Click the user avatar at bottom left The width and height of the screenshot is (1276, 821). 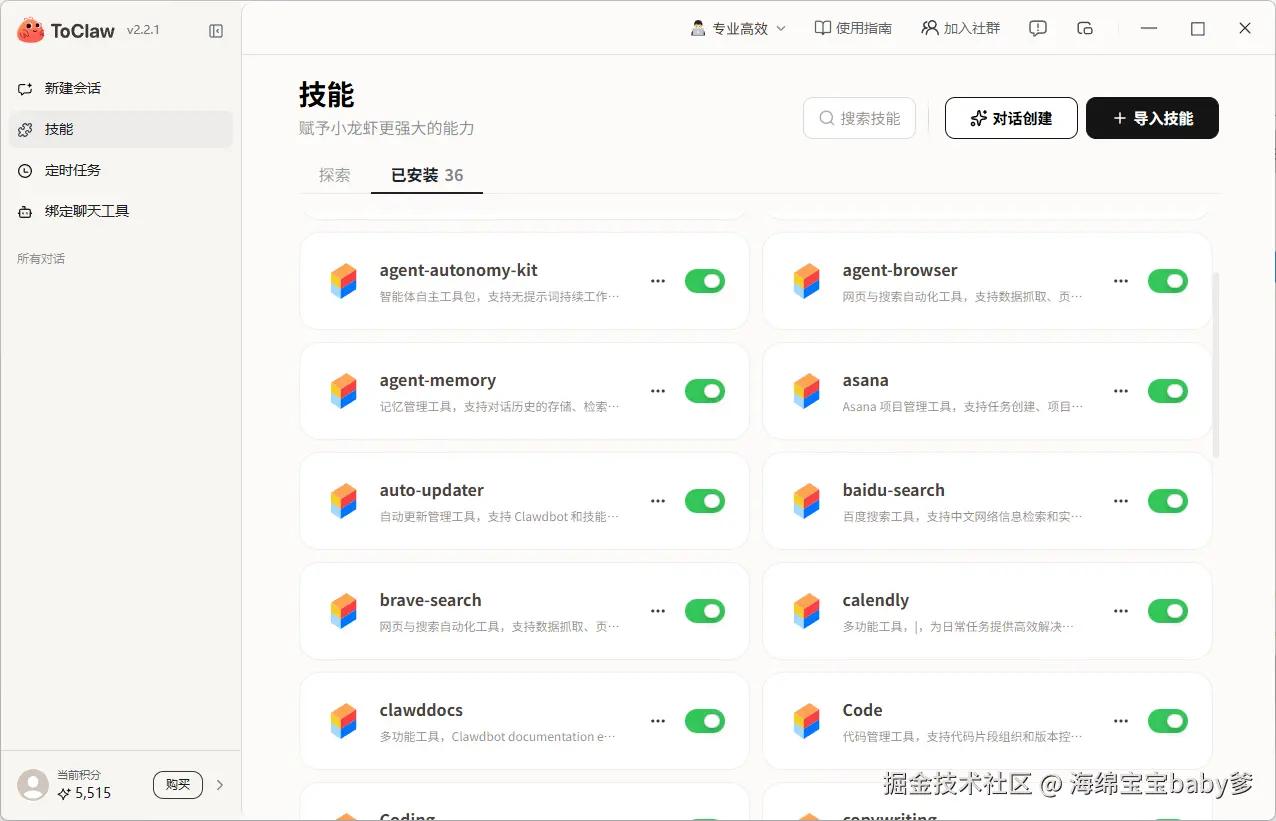click(33, 785)
